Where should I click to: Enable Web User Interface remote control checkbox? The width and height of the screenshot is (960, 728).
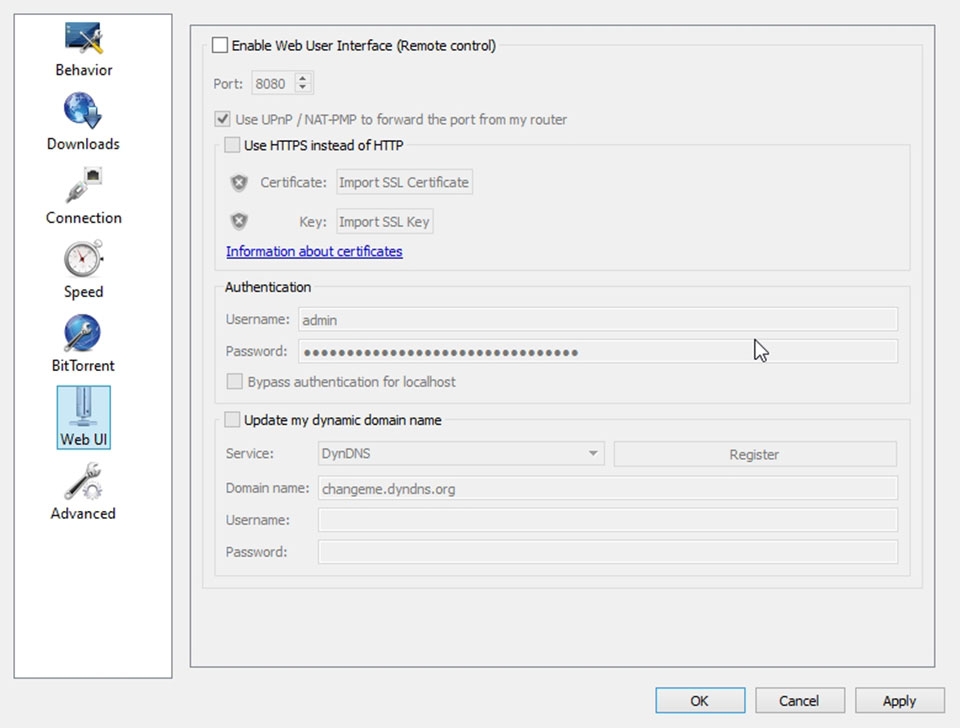(220, 45)
